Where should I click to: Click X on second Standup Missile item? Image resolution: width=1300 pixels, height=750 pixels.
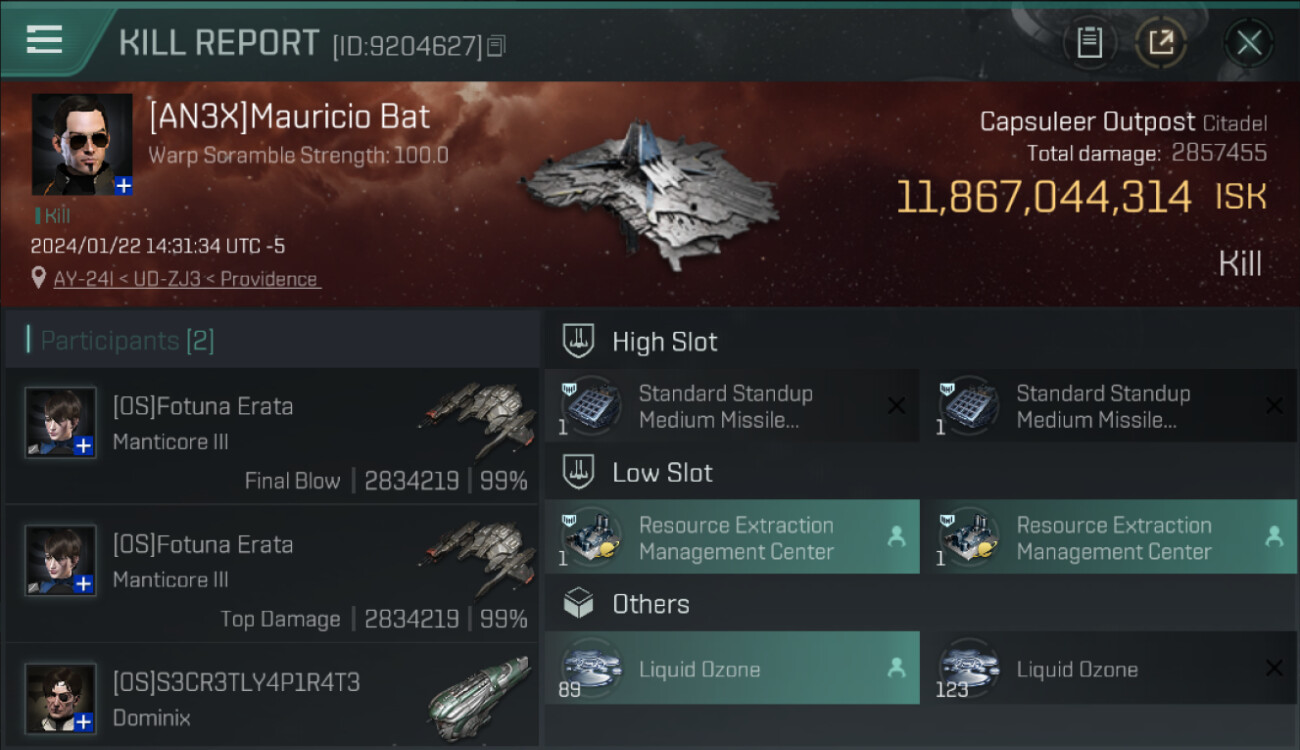click(x=1273, y=406)
